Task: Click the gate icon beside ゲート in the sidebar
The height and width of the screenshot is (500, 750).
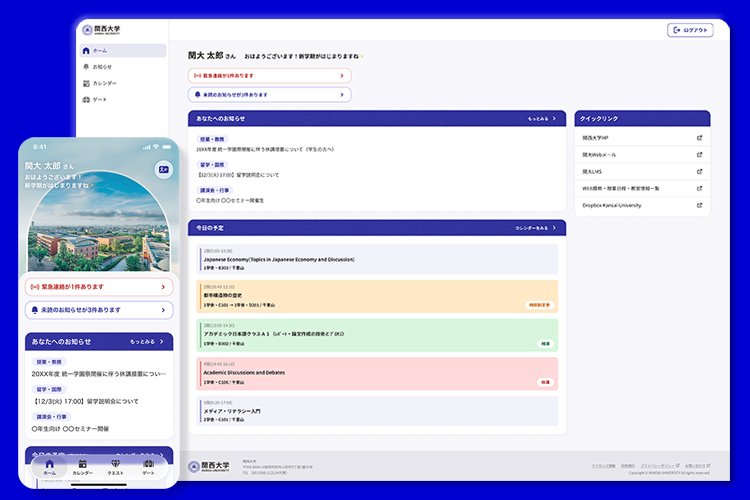Action: click(x=86, y=100)
